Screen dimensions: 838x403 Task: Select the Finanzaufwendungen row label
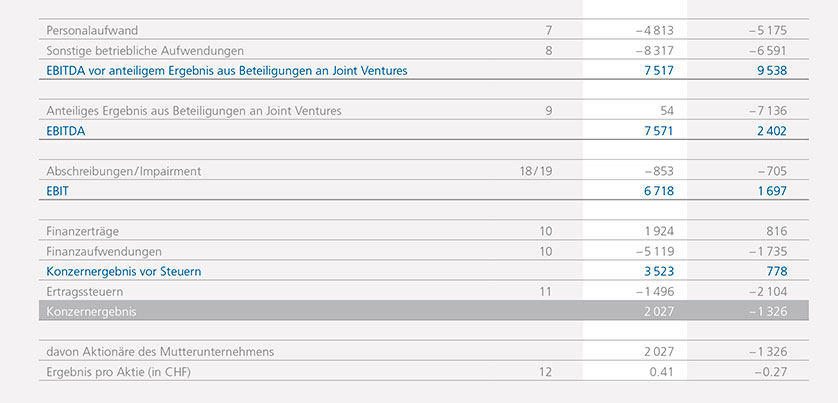pyautogui.click(x=104, y=251)
